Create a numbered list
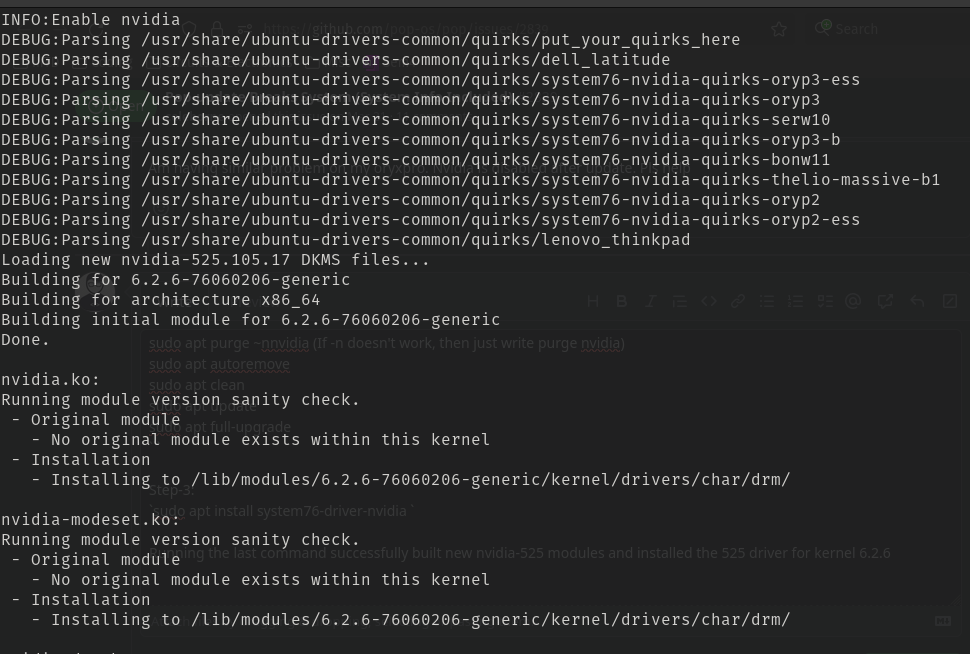 click(795, 300)
